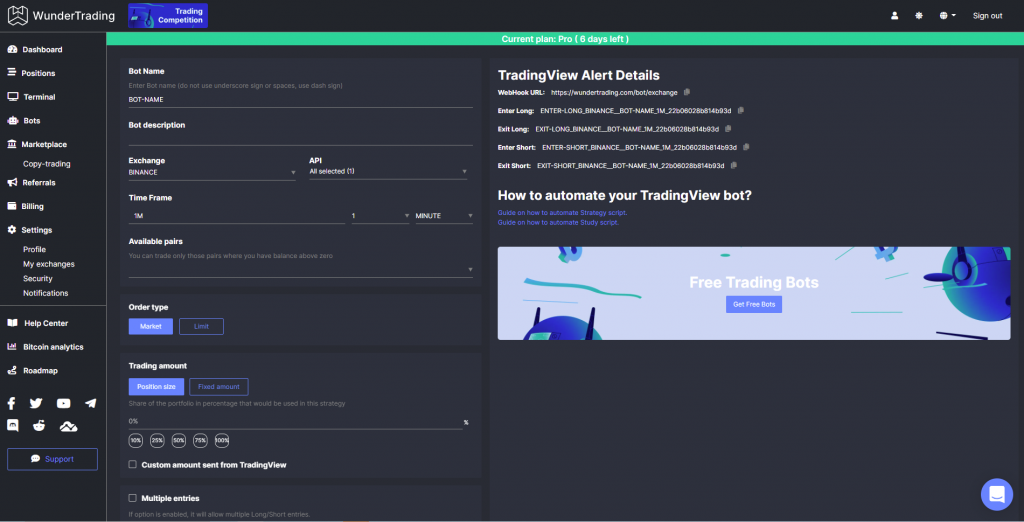Image resolution: width=1024 pixels, height=522 pixels.
Task: Copy the Exit Short alert code
Action: click(x=733, y=165)
